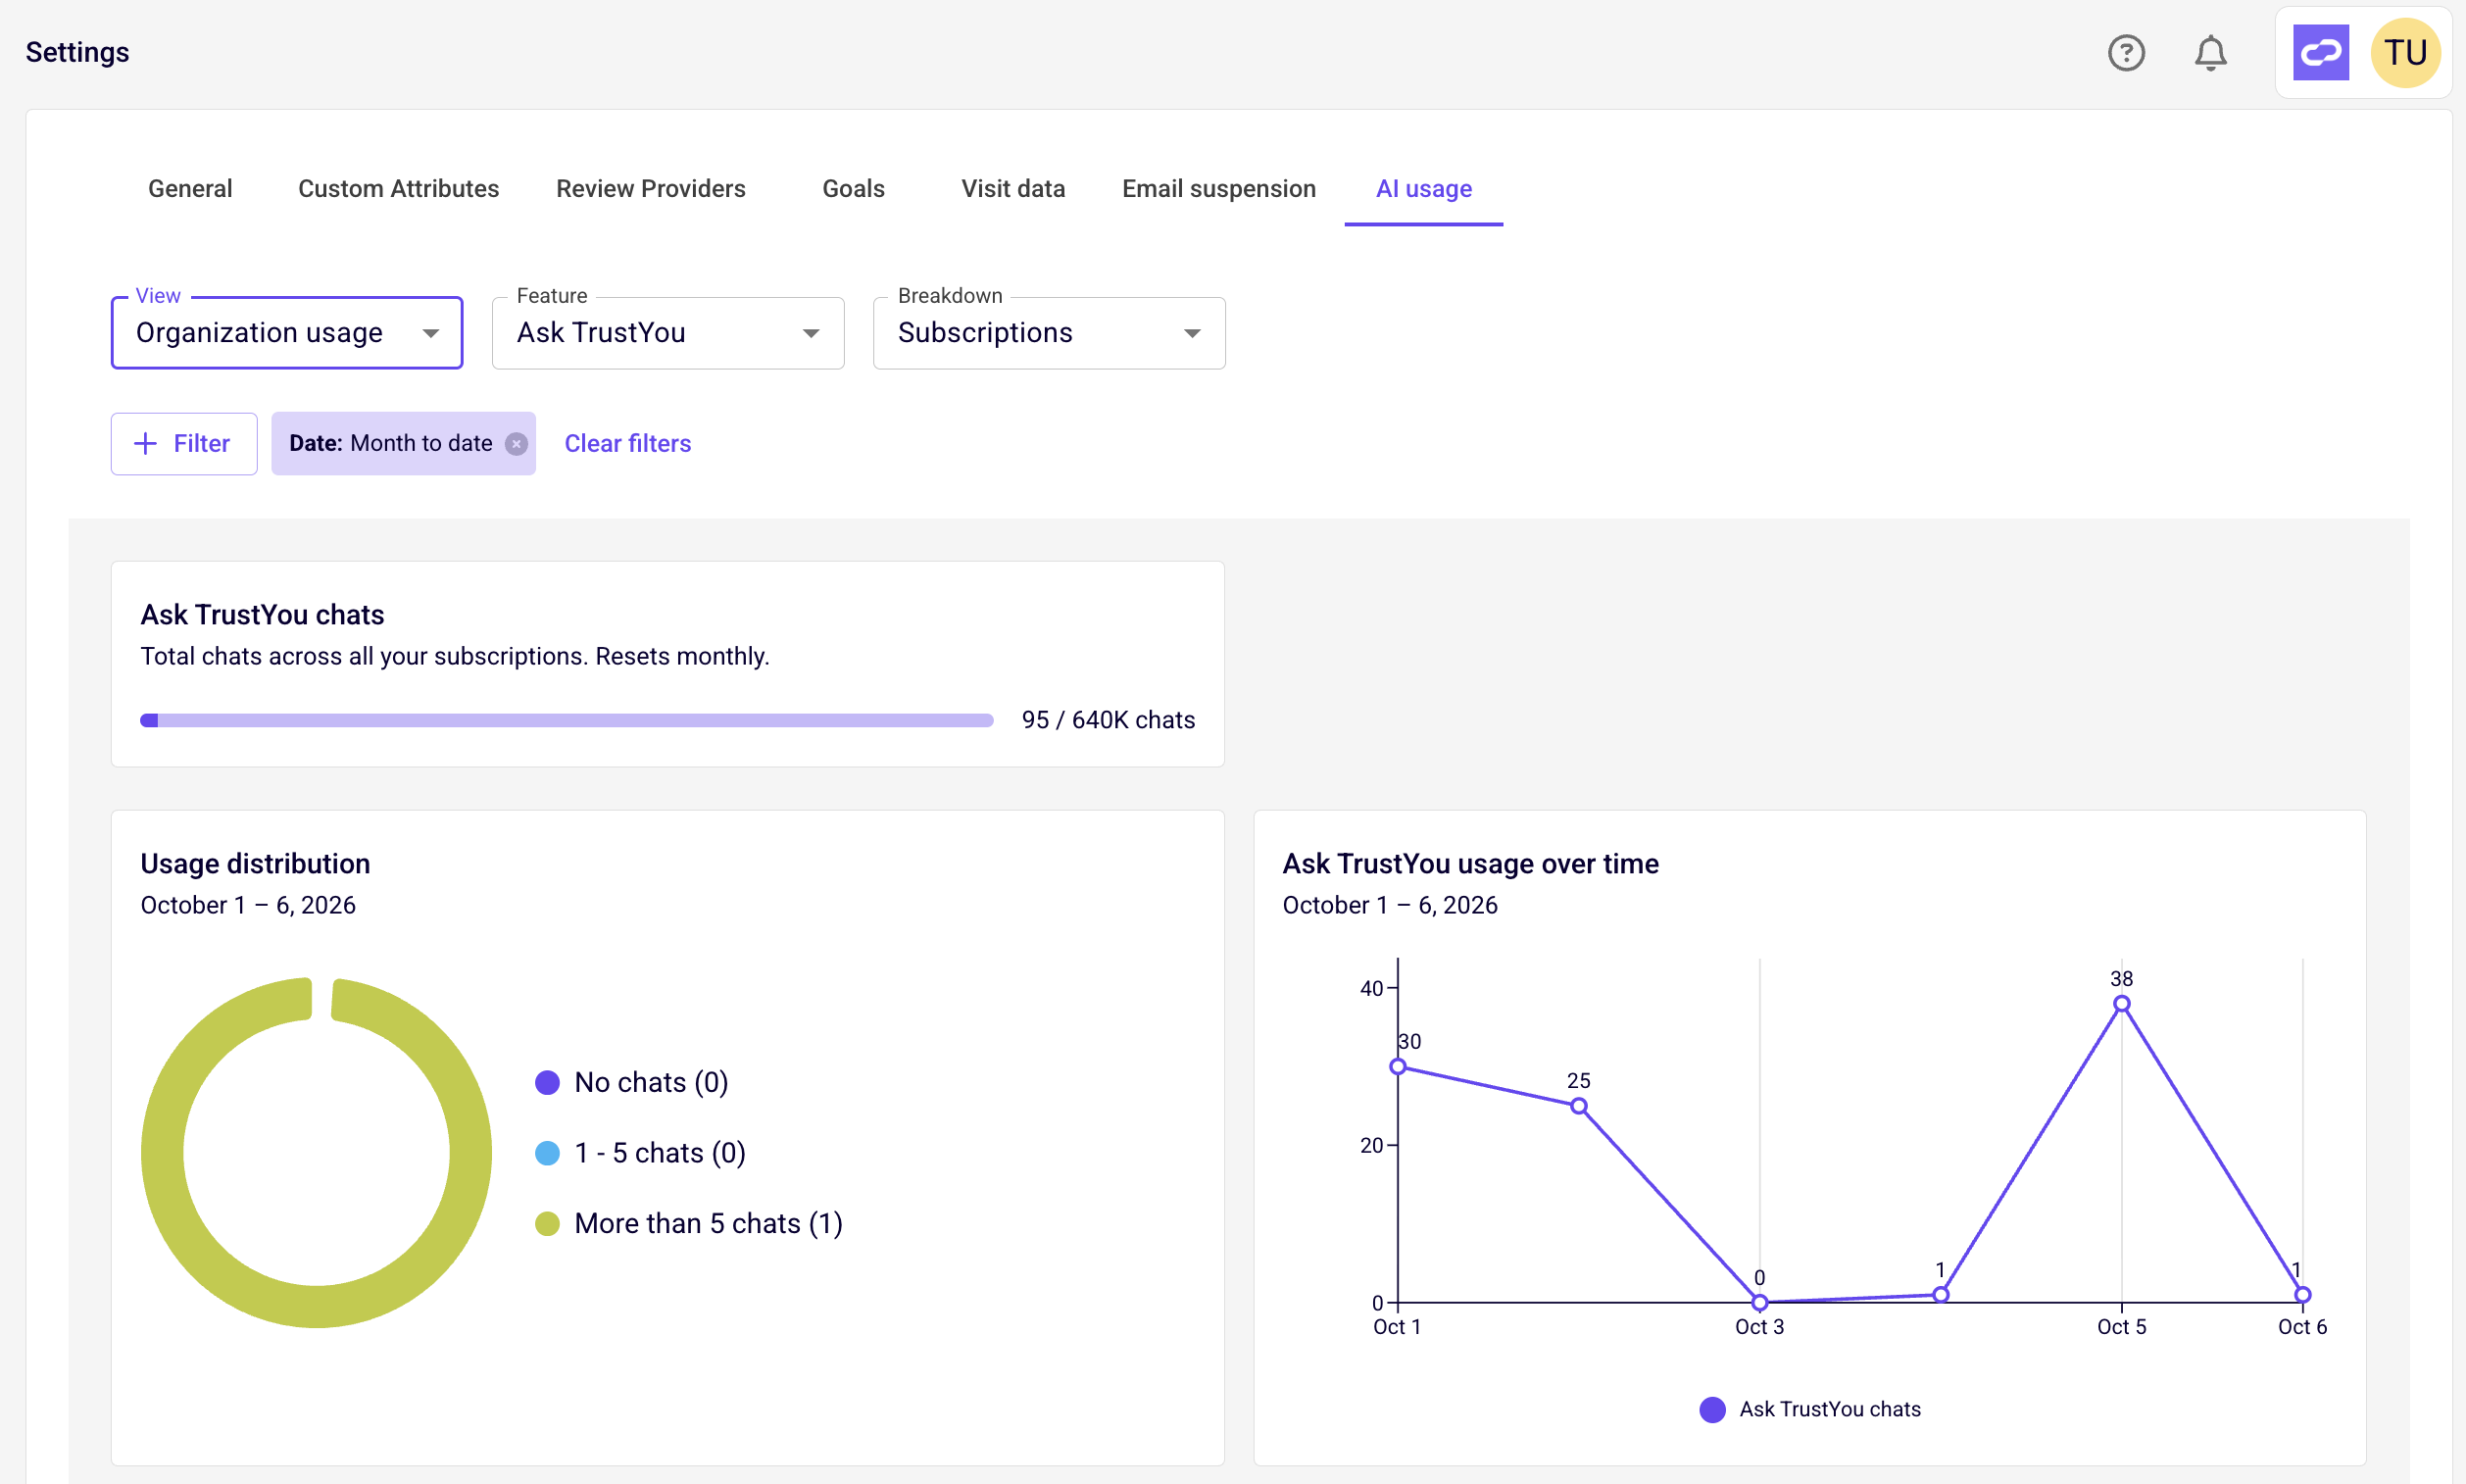This screenshot has height=1484, width=2466.
Task: Click Clear filters link
Action: point(628,444)
